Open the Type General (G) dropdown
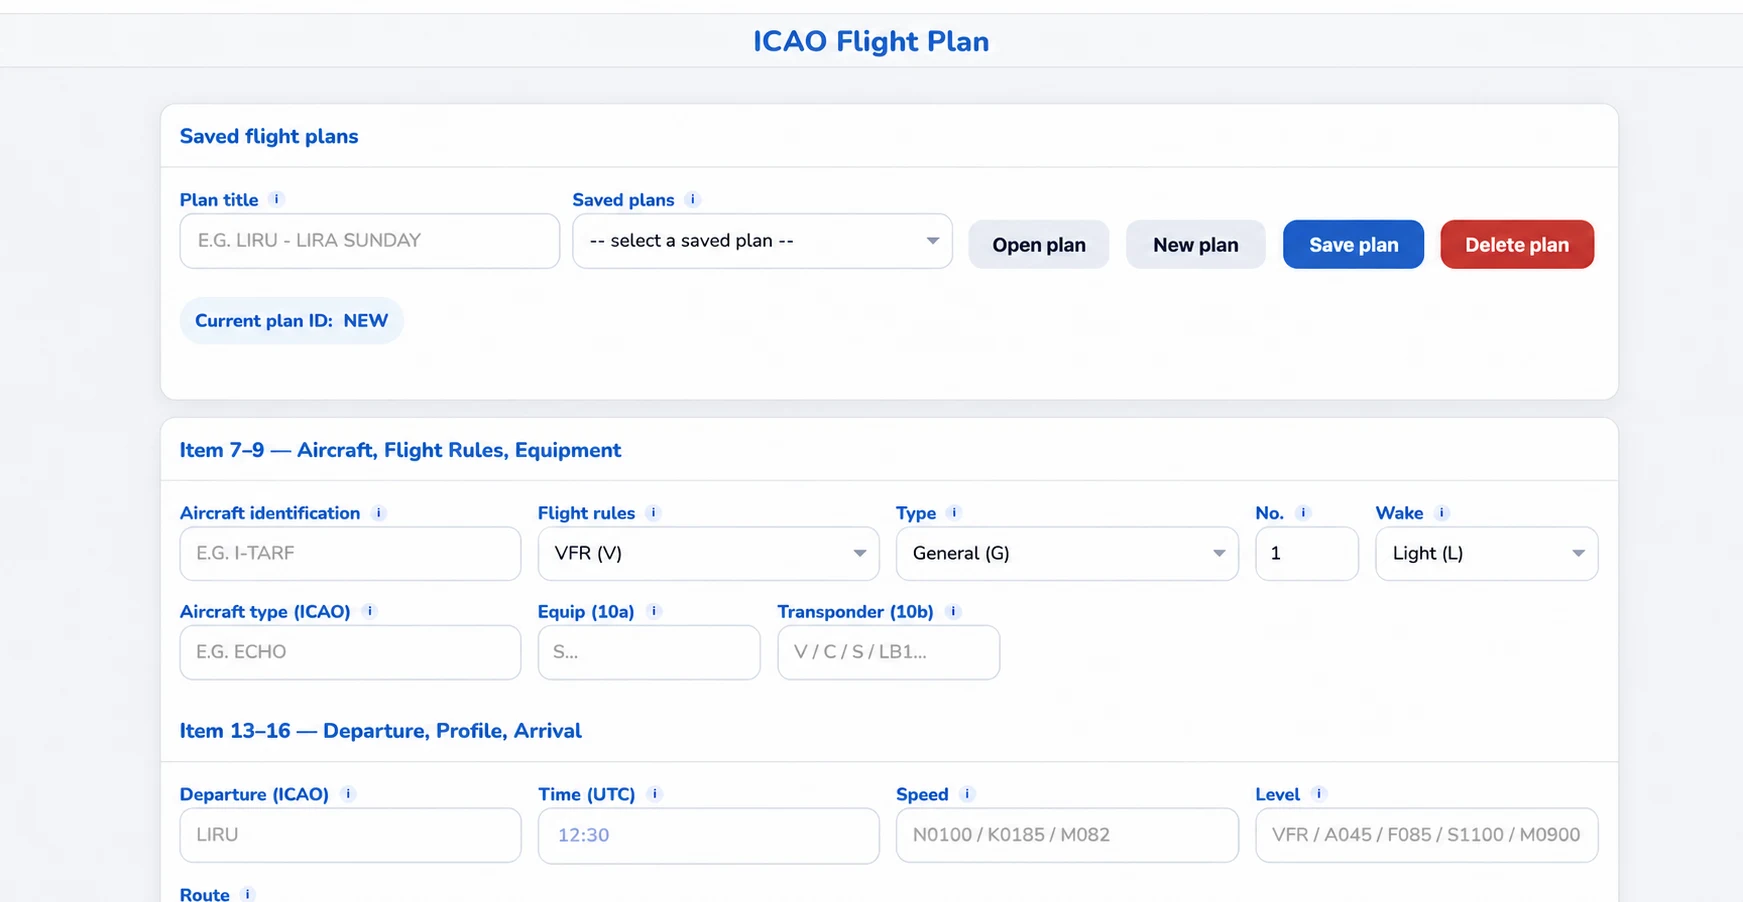 [x=1067, y=553]
